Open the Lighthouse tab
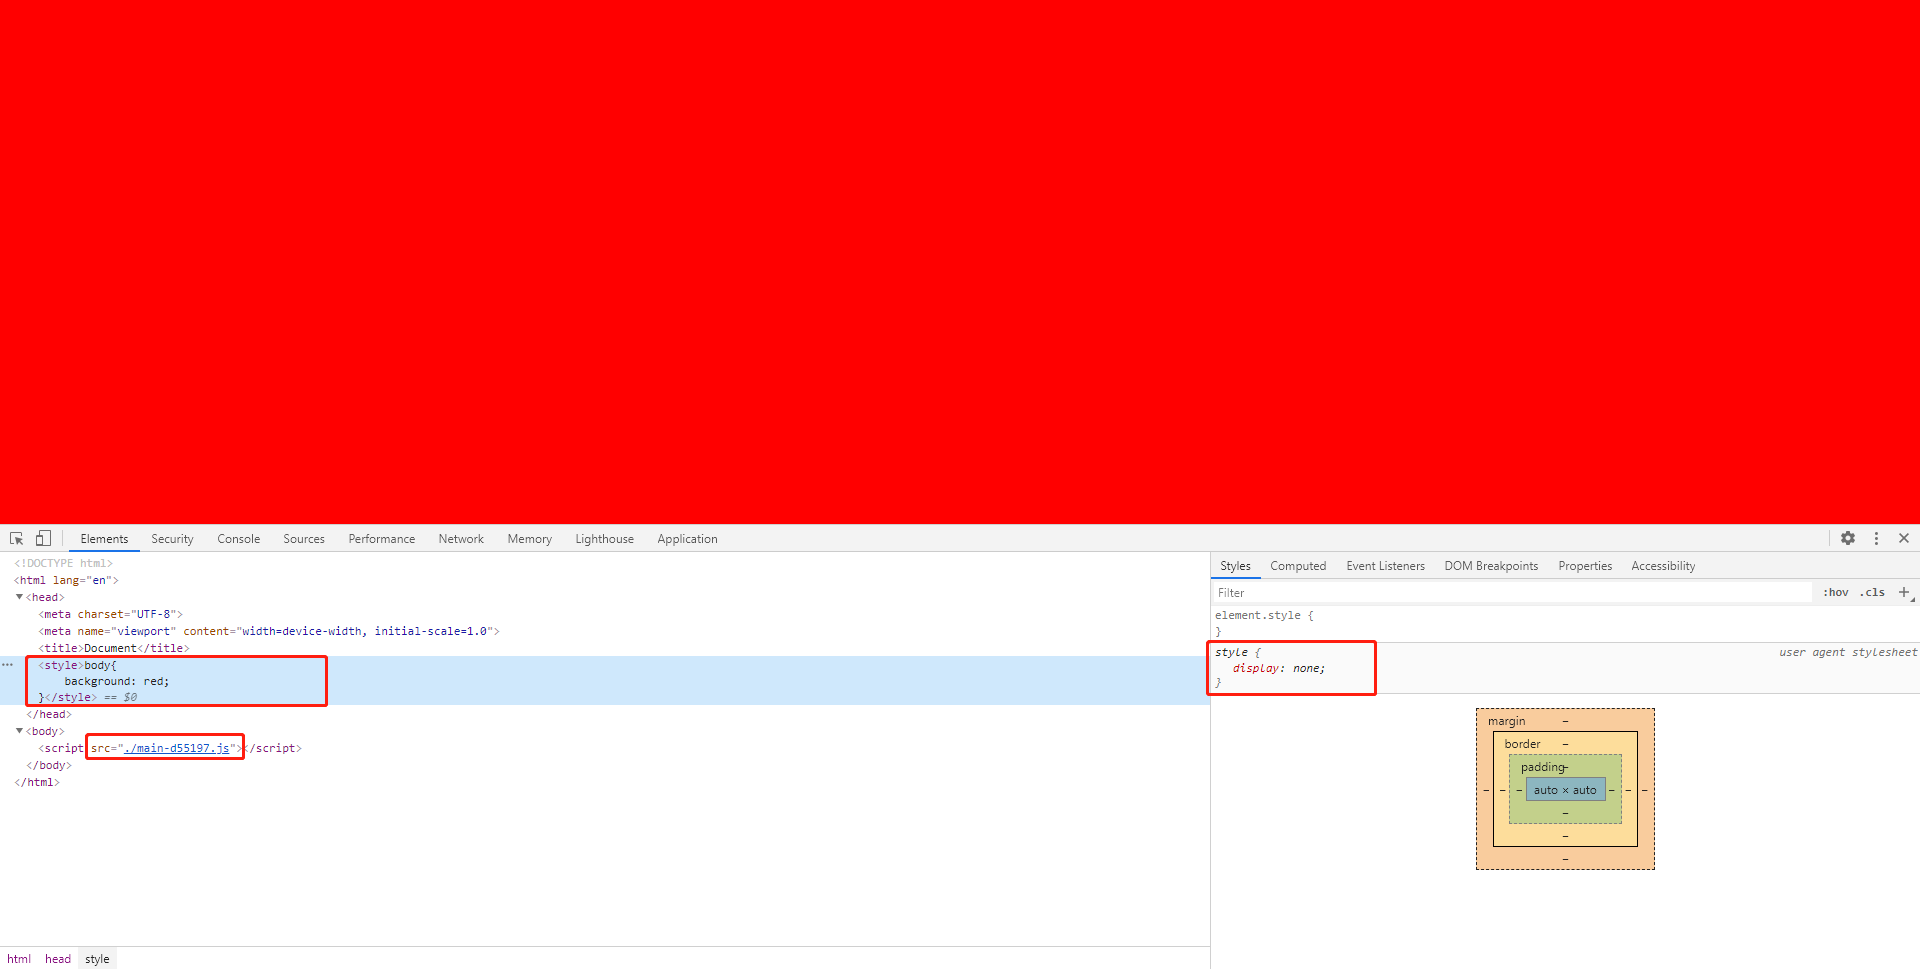1920x969 pixels. pyautogui.click(x=604, y=539)
